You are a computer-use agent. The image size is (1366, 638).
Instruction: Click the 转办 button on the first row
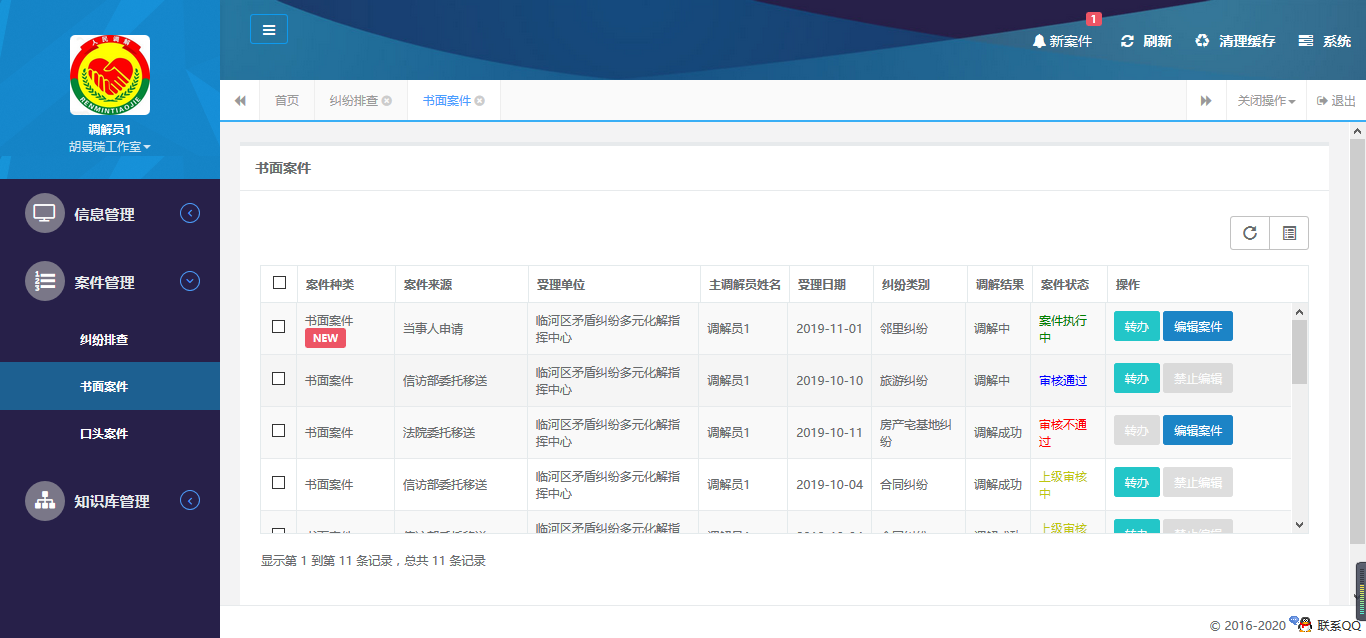[1136, 325]
